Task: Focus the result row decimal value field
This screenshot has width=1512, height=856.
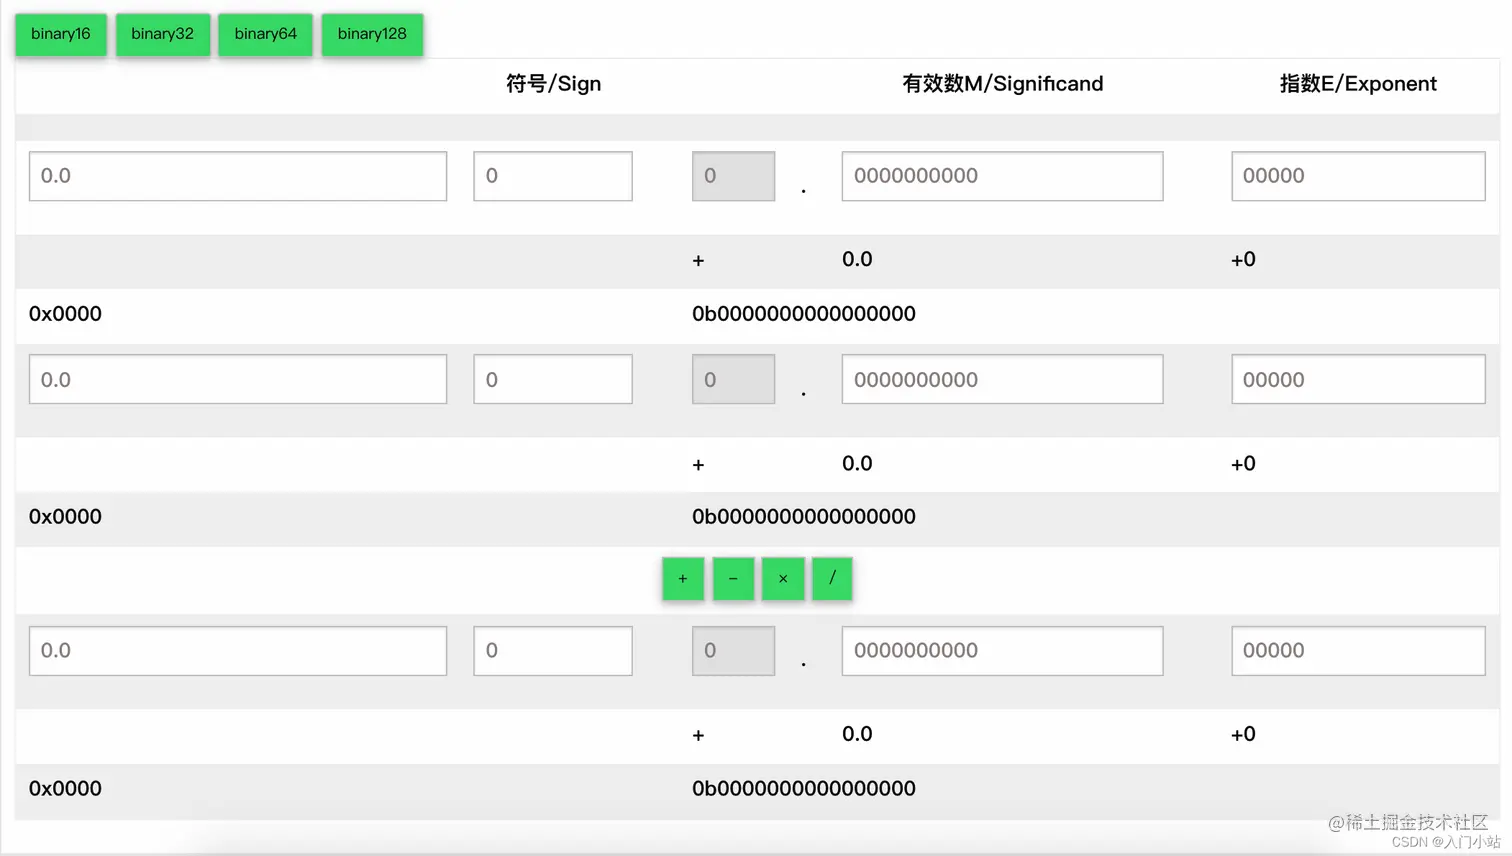Action: 238,651
